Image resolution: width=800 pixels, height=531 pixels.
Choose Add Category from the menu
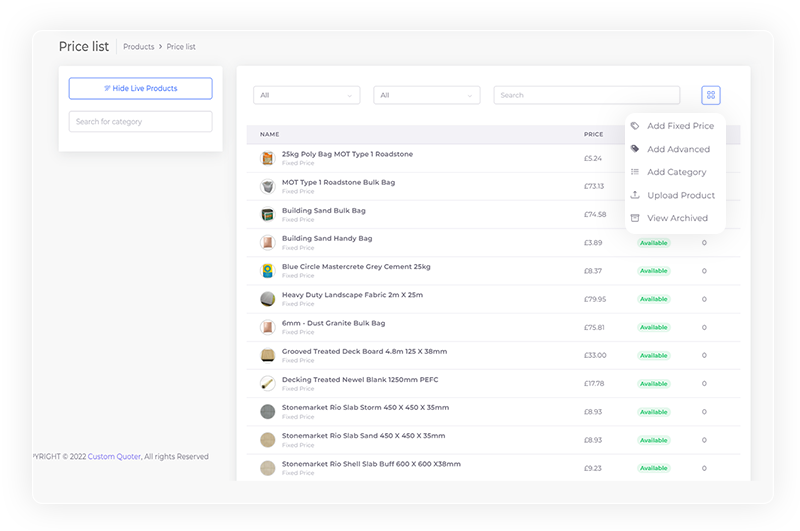[x=677, y=172]
